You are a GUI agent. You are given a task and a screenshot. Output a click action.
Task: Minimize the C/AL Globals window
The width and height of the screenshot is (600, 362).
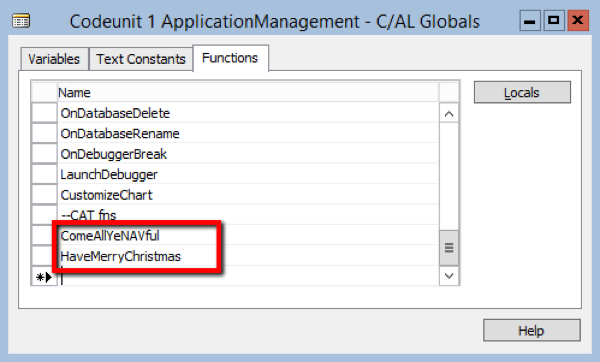coord(530,20)
